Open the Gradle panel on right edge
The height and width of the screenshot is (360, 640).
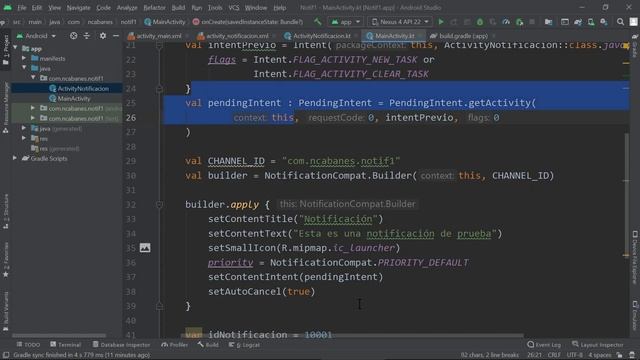[x=635, y=46]
